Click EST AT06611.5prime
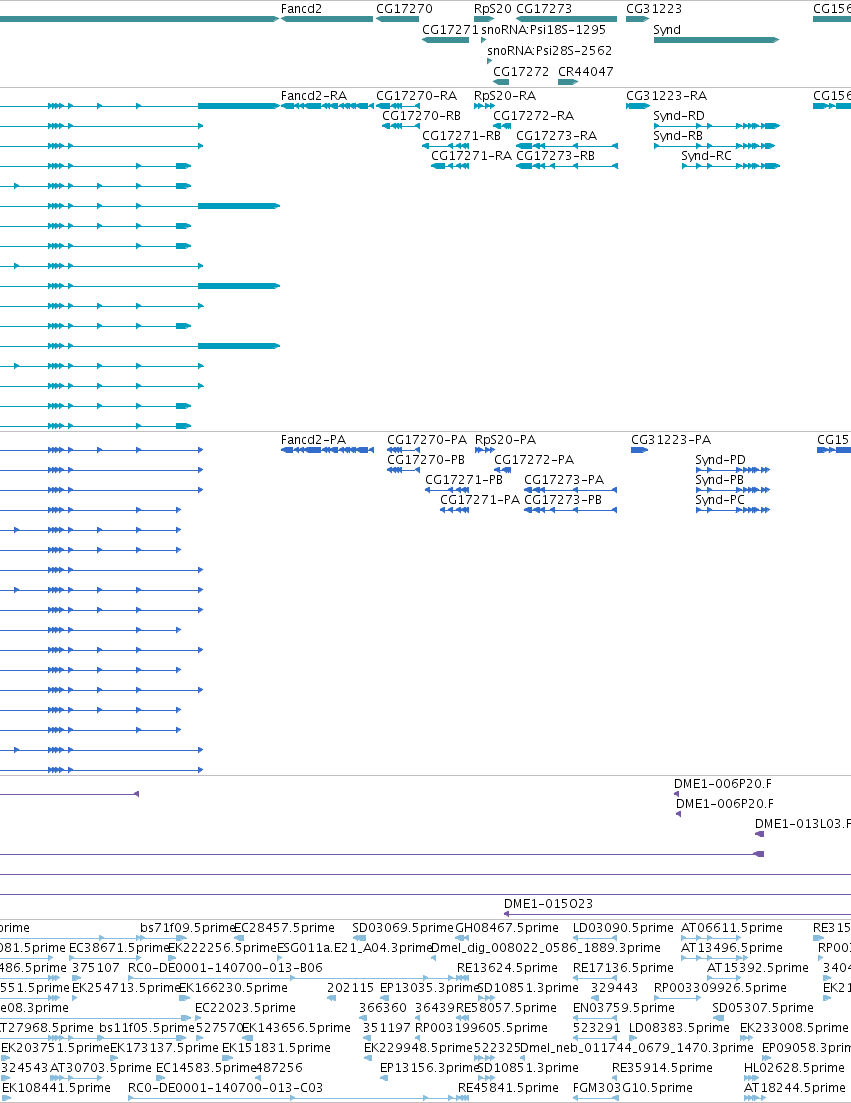 tap(731, 928)
